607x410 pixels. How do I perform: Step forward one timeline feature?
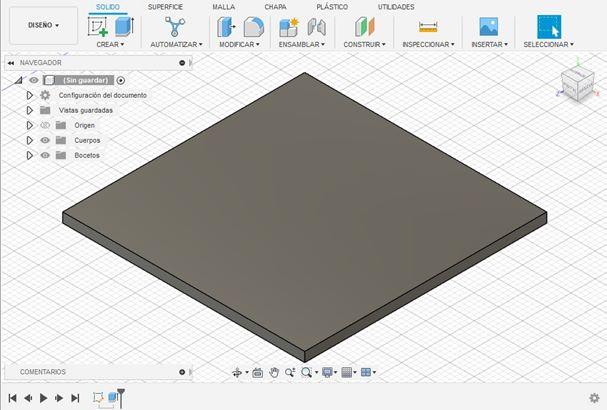click(59, 398)
